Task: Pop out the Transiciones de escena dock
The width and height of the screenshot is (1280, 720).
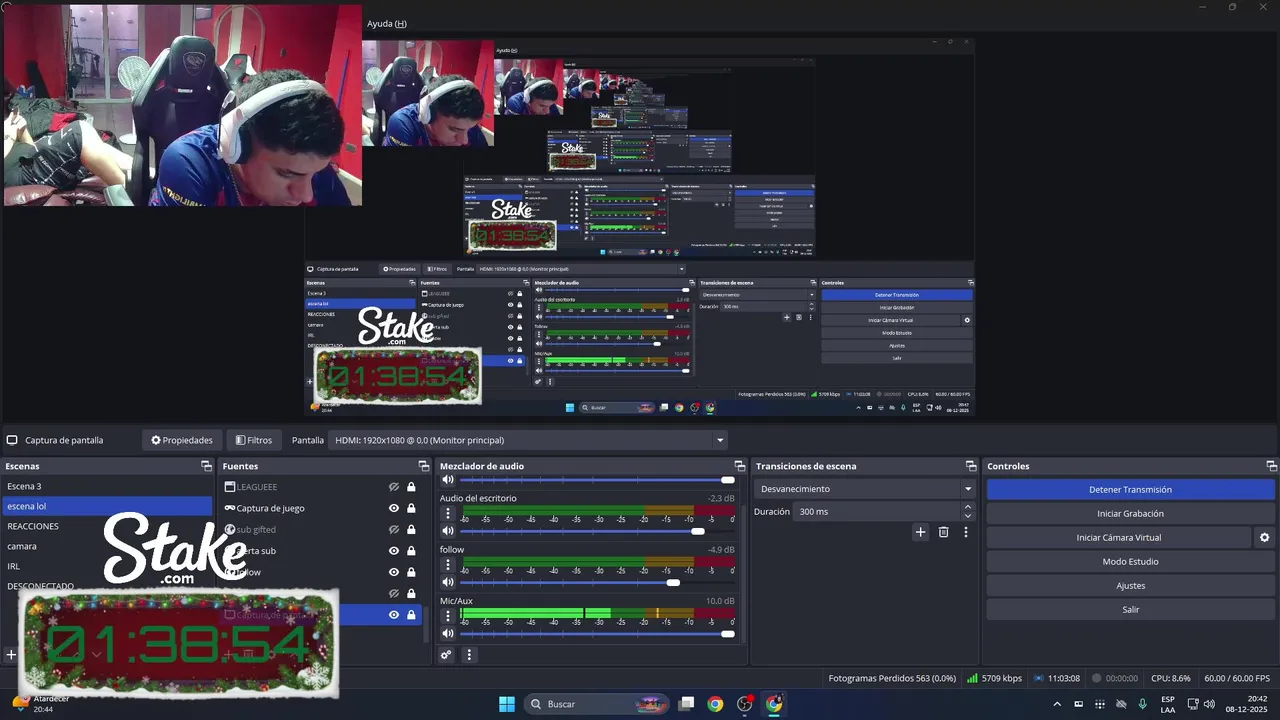Action: [971, 466]
